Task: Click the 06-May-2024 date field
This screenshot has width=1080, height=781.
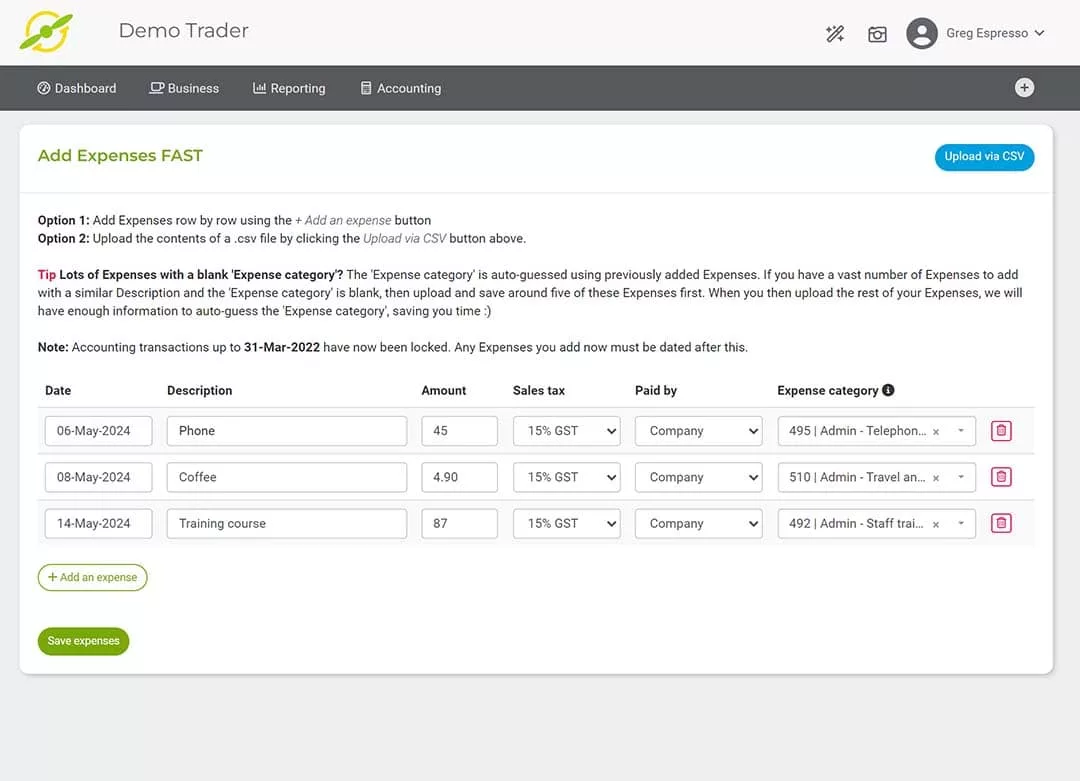Action: tap(98, 431)
